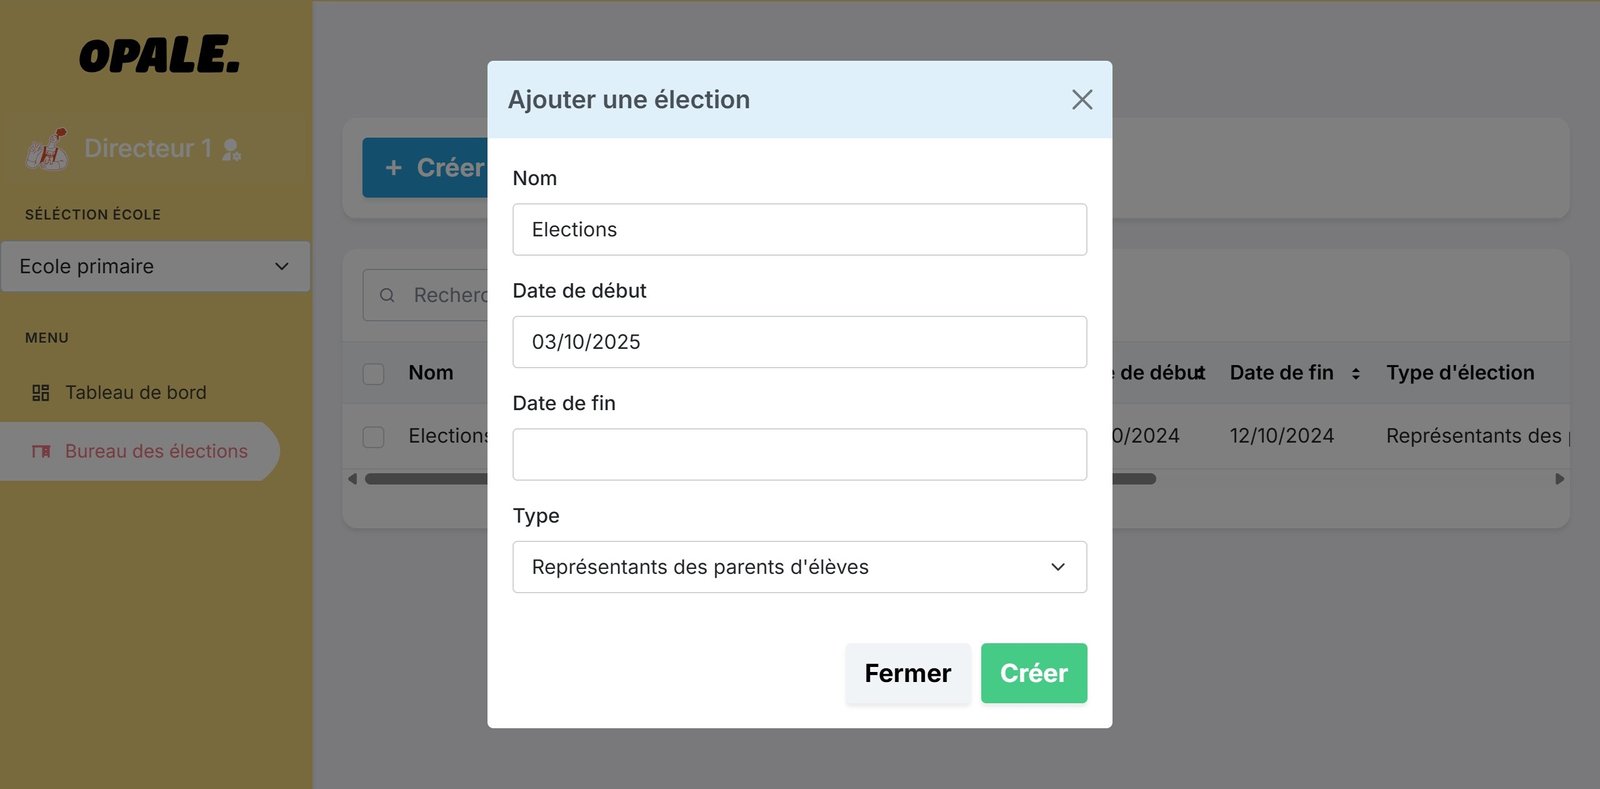Click the table's right scroll arrow
Screen dimensions: 1600x789
pyautogui.click(x=1559, y=479)
